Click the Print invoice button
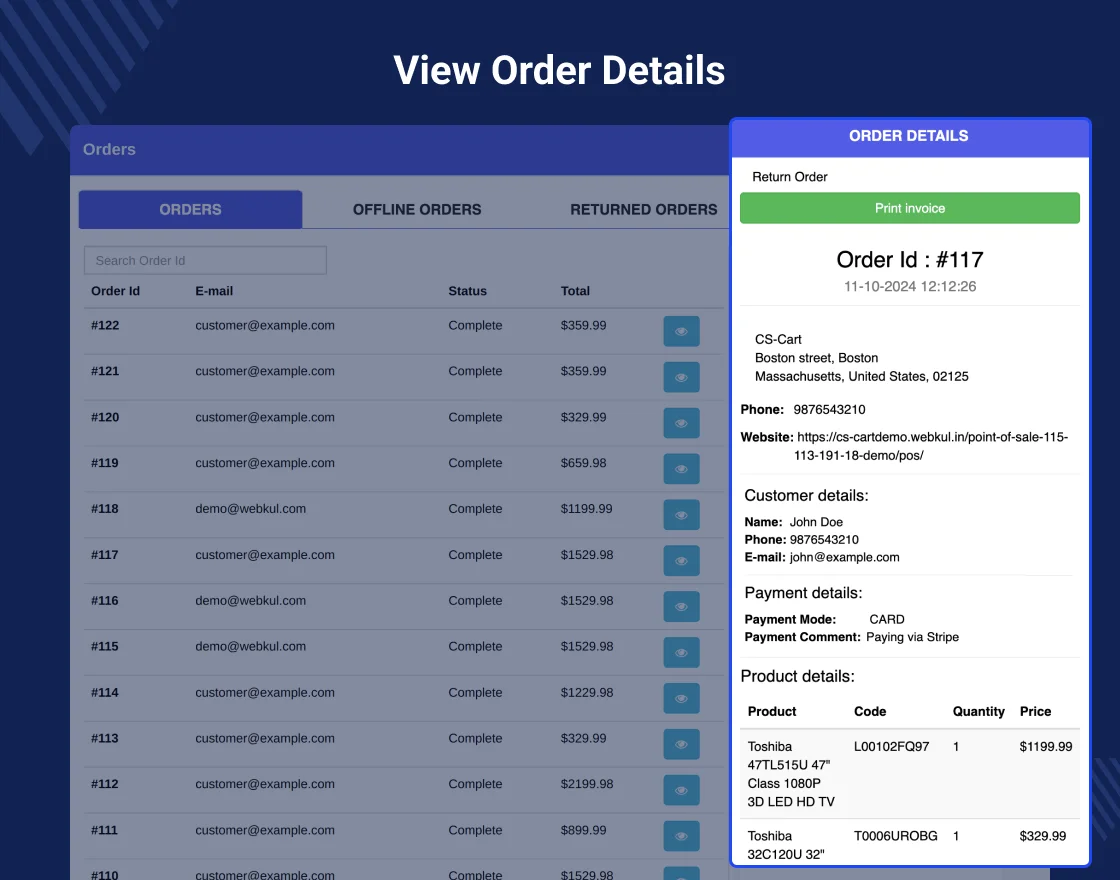The height and width of the screenshot is (880, 1120). [909, 208]
